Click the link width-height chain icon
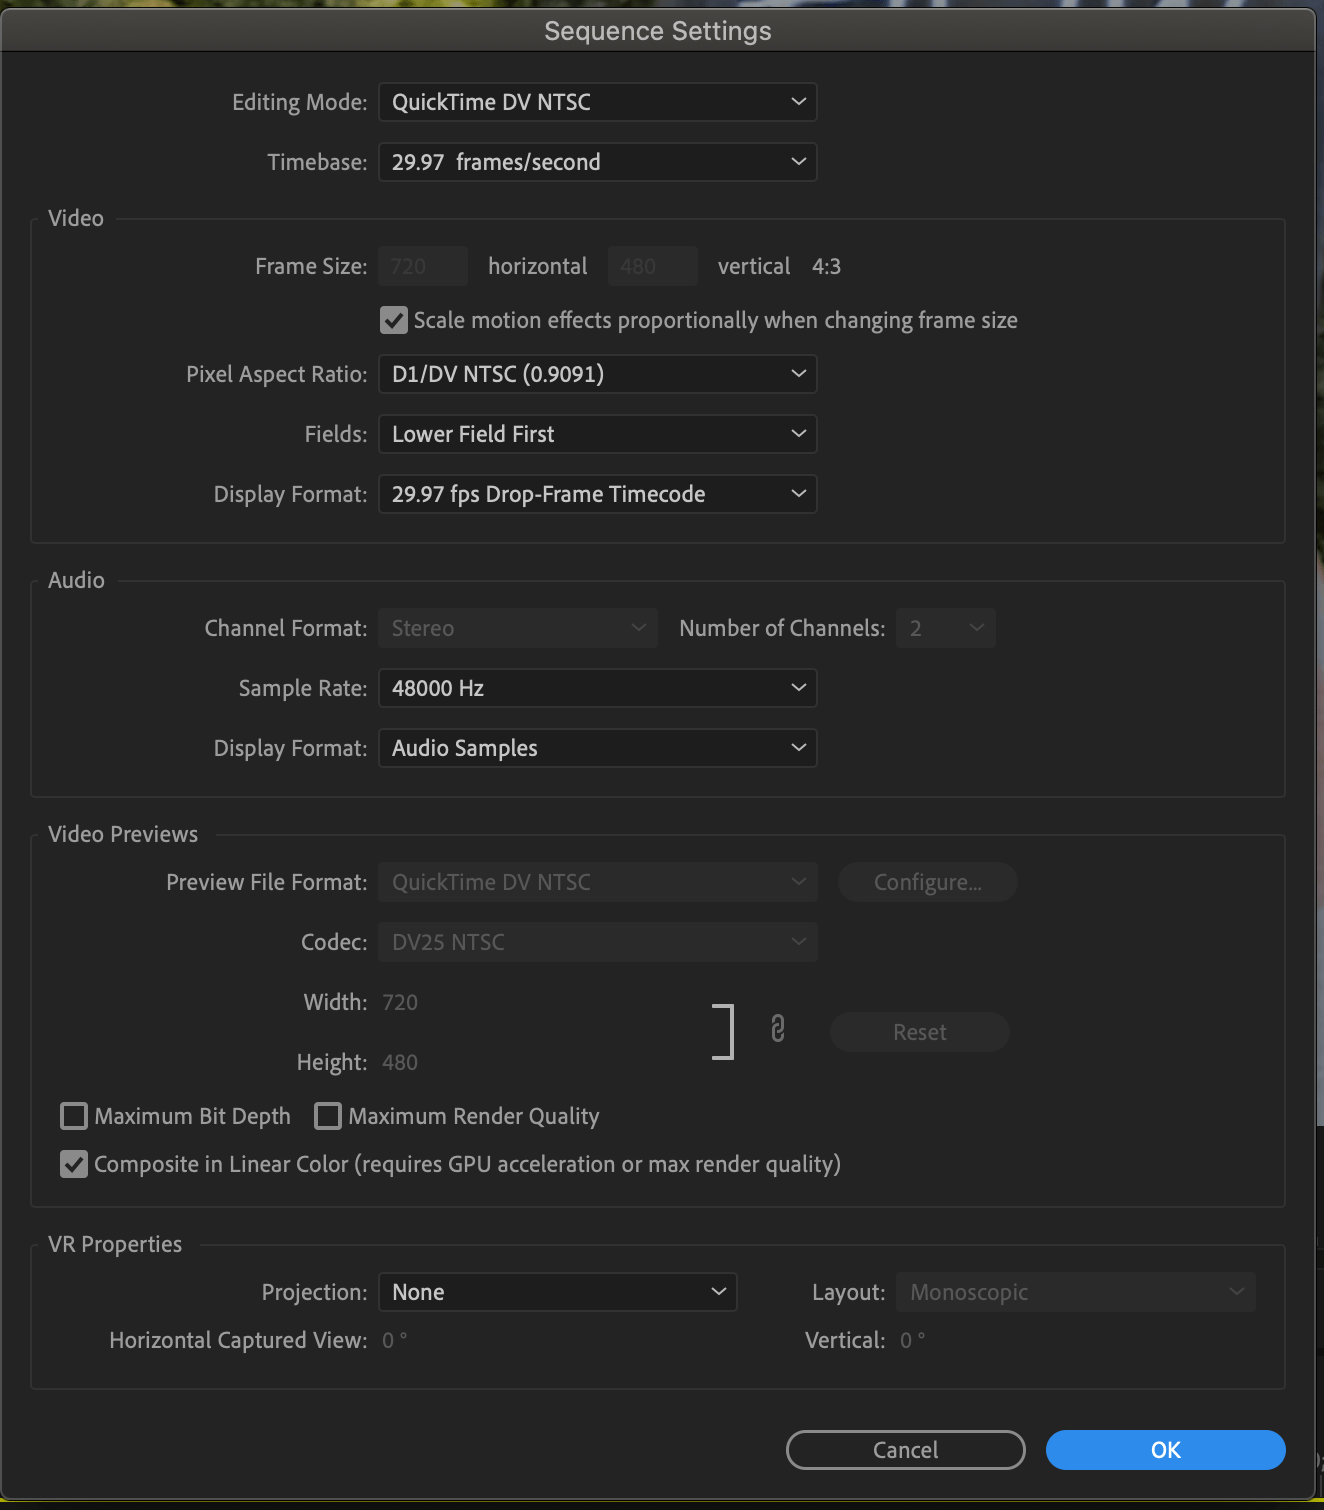 [777, 1031]
